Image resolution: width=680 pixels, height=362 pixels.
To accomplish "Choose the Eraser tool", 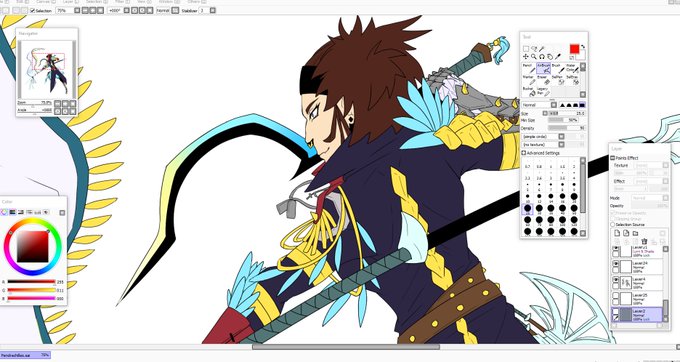I will (543, 80).
